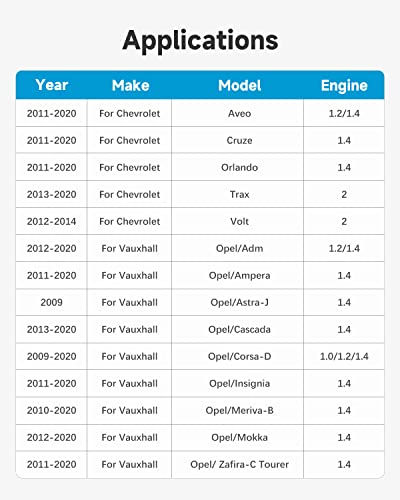Select the 2012-2014 year cell
Screen dimensions: 400x500
tap(51, 221)
